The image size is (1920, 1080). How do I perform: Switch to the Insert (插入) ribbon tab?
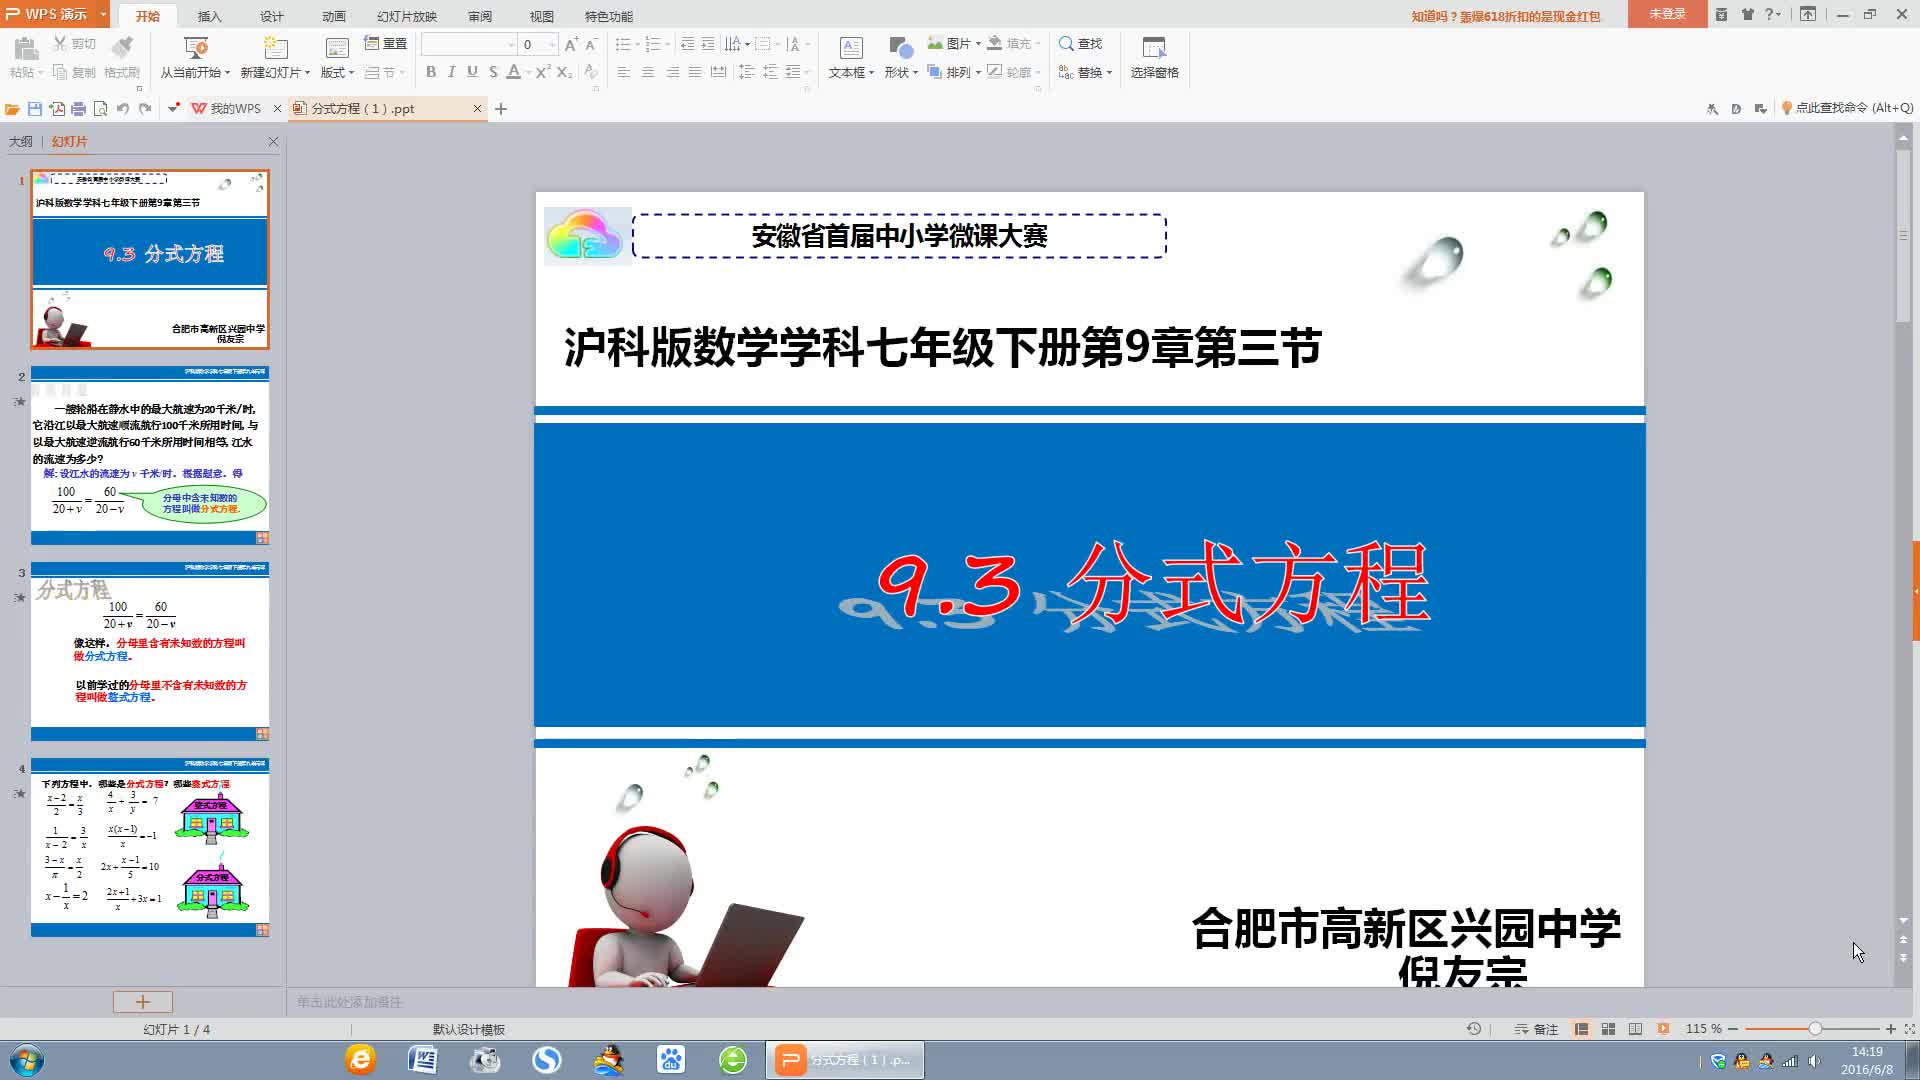(209, 16)
